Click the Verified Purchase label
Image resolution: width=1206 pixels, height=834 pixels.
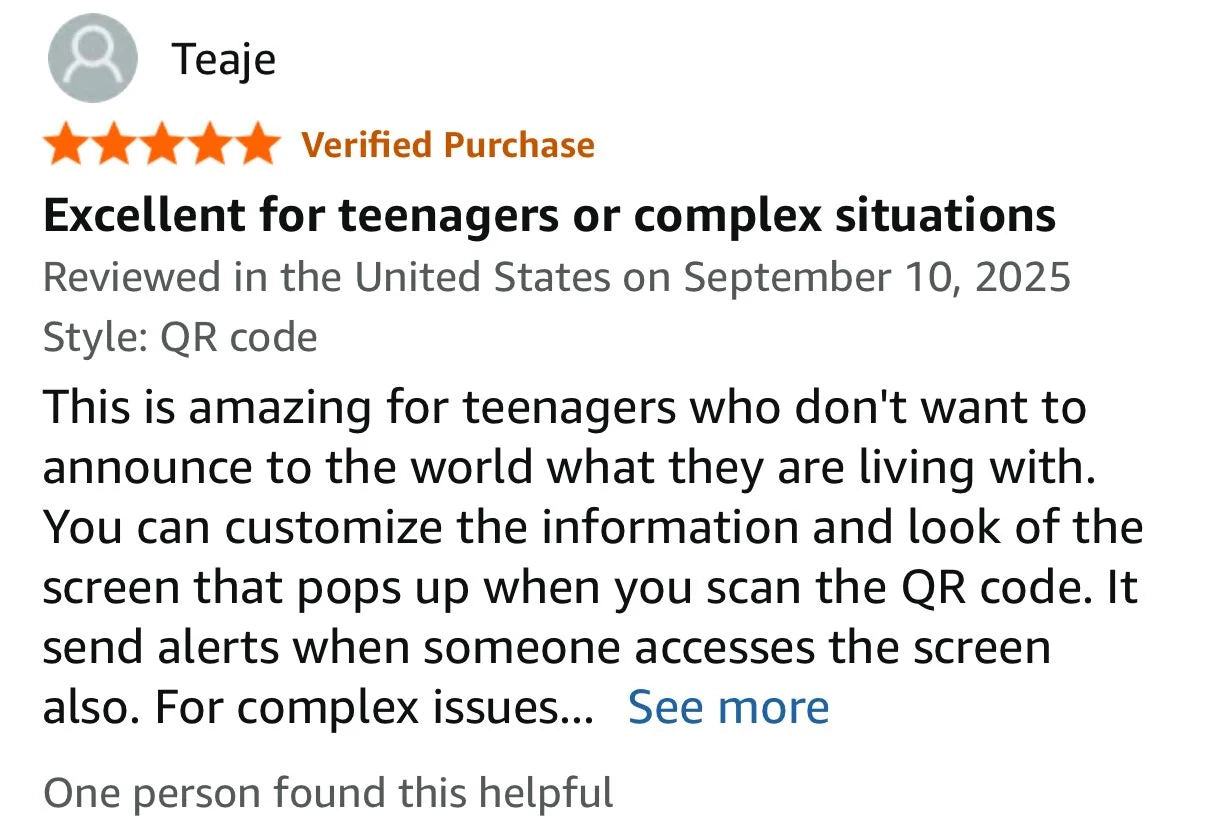[448, 145]
